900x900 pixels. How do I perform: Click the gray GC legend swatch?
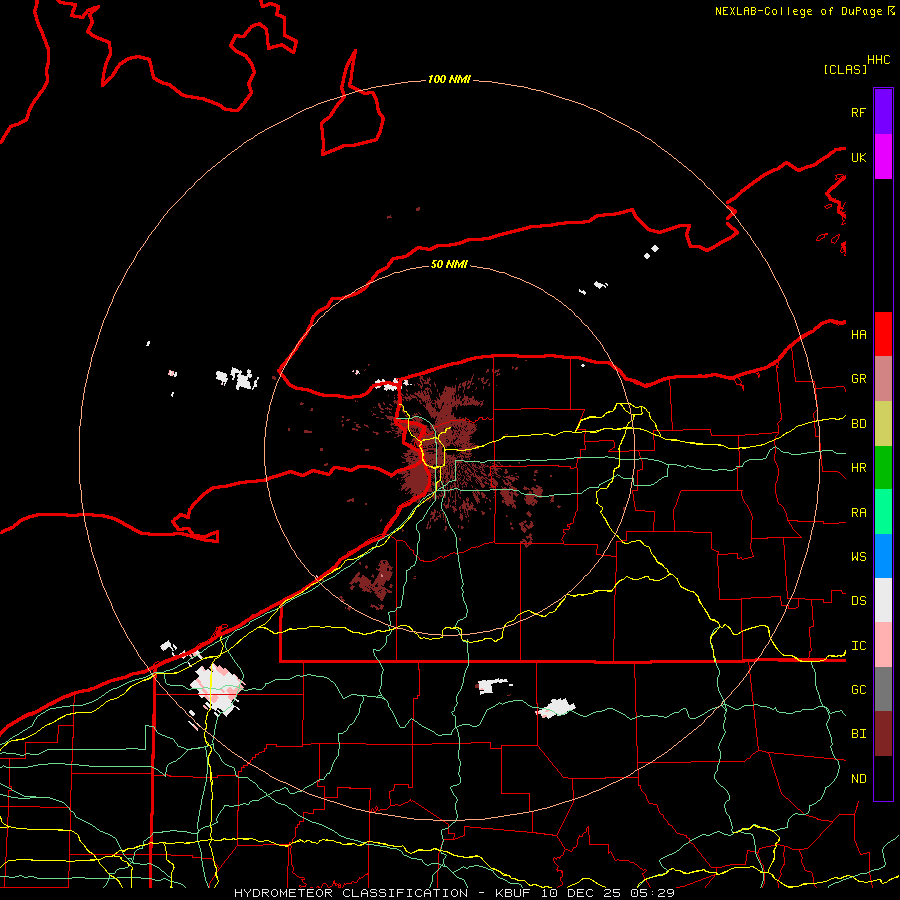pyautogui.click(x=883, y=689)
